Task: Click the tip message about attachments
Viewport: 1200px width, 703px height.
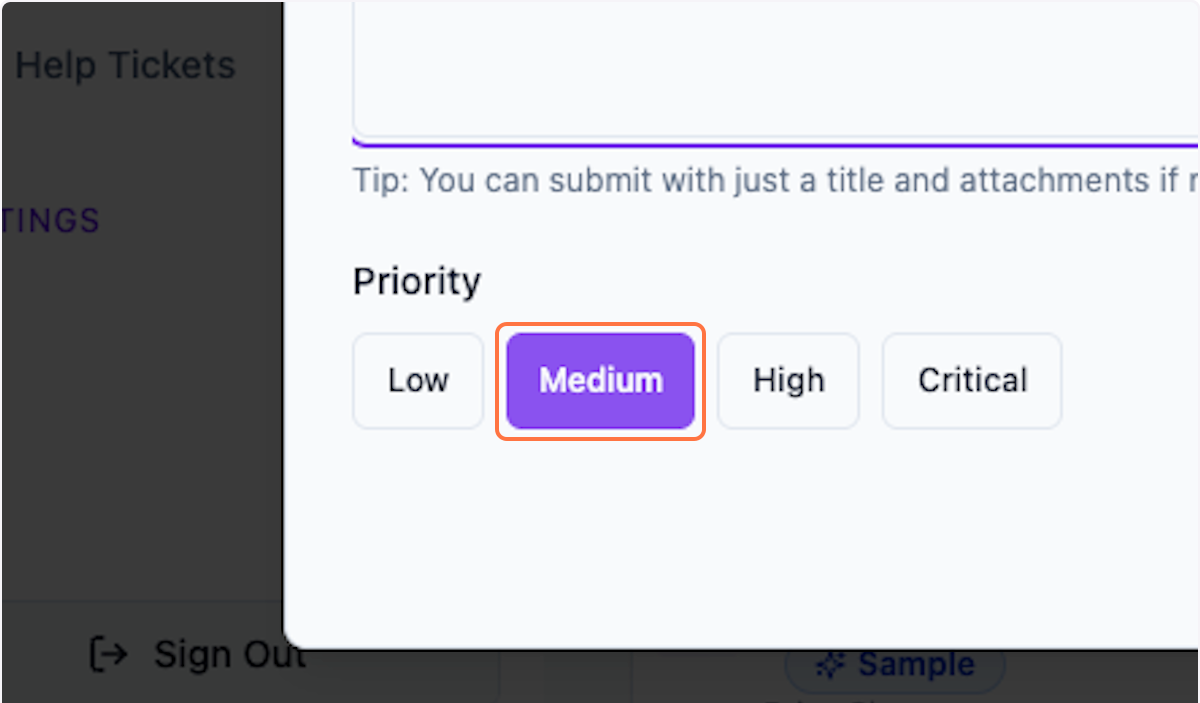Action: pos(700,180)
